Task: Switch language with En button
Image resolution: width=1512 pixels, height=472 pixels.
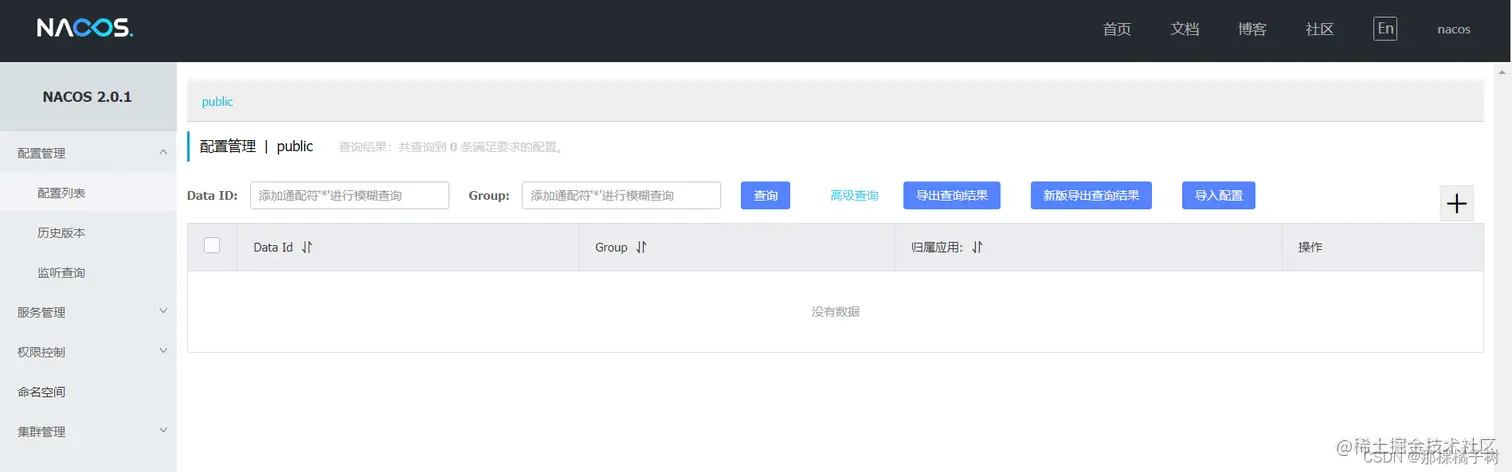Action: point(1385,28)
